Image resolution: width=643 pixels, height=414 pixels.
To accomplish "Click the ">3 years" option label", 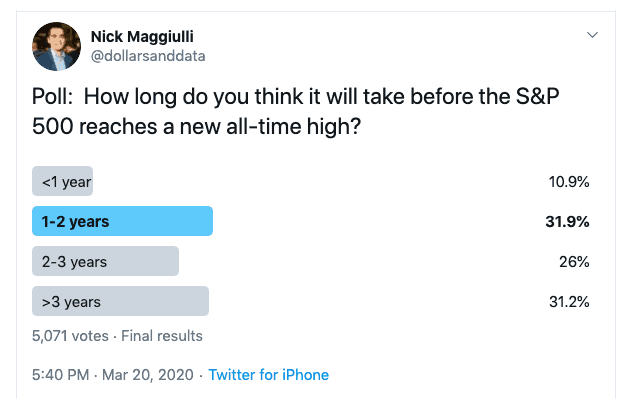I will [x=71, y=302].
